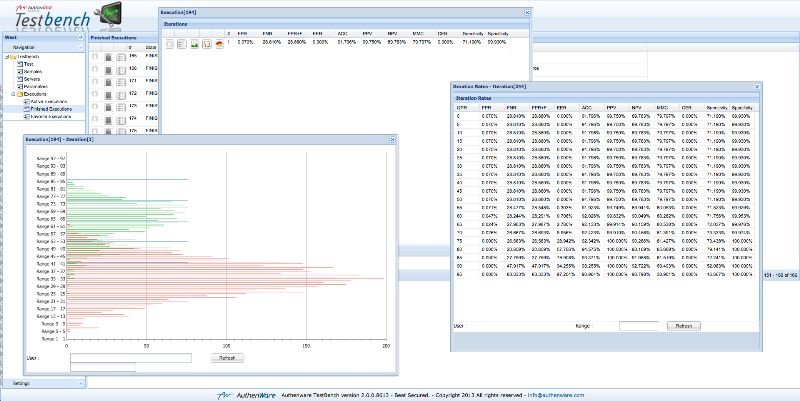Close the Iteration chart window
This screenshot has height=401, width=800.
tap(392, 139)
